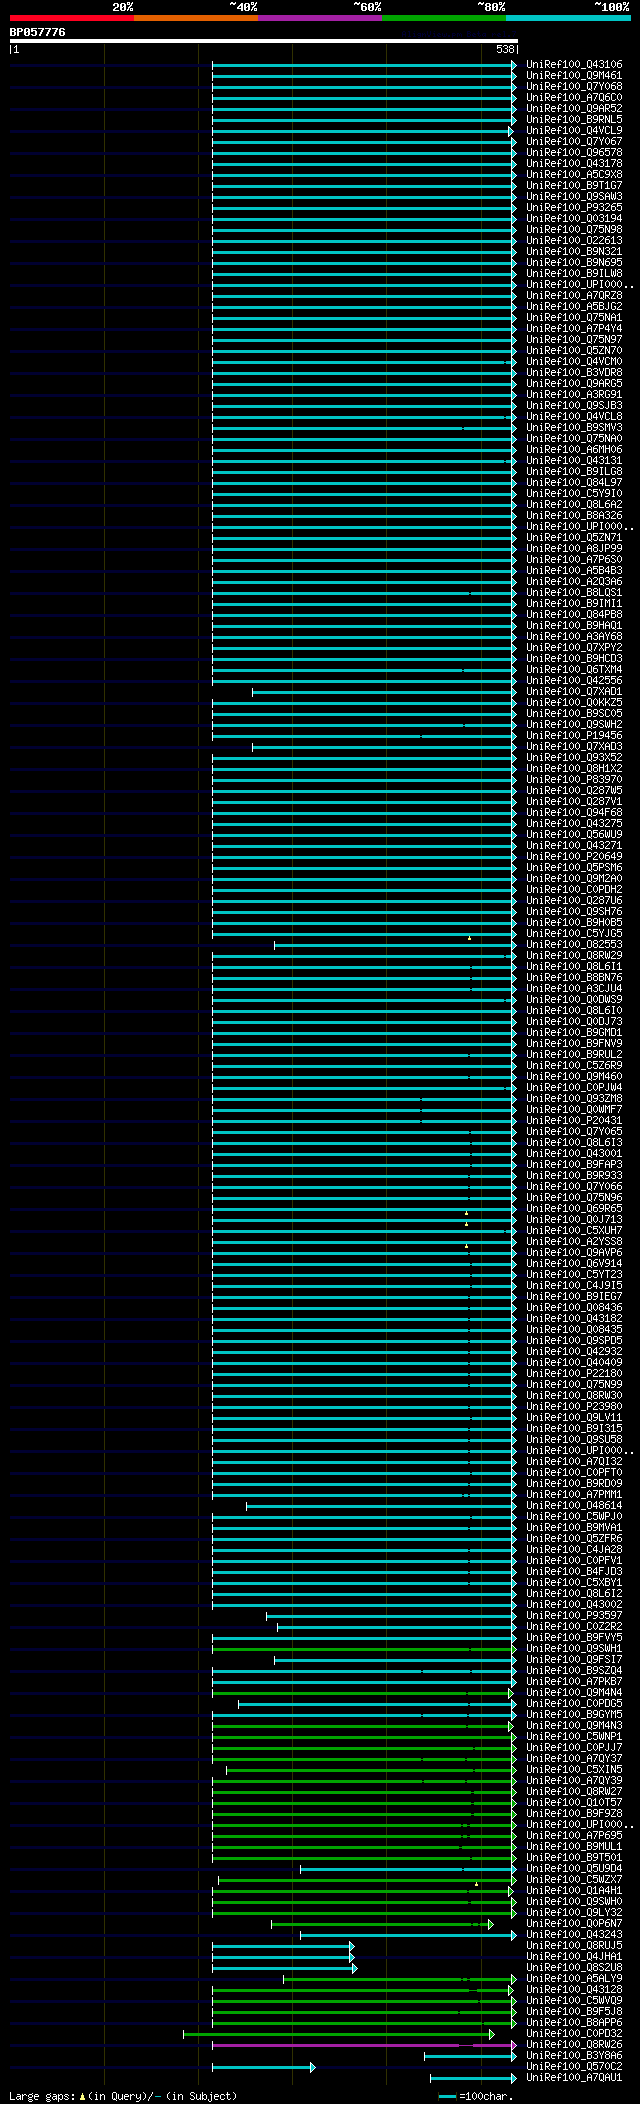Select the UniRef100_B3VDR8 label
Image resolution: width=640 pixels, height=2104 pixels.
574,373
